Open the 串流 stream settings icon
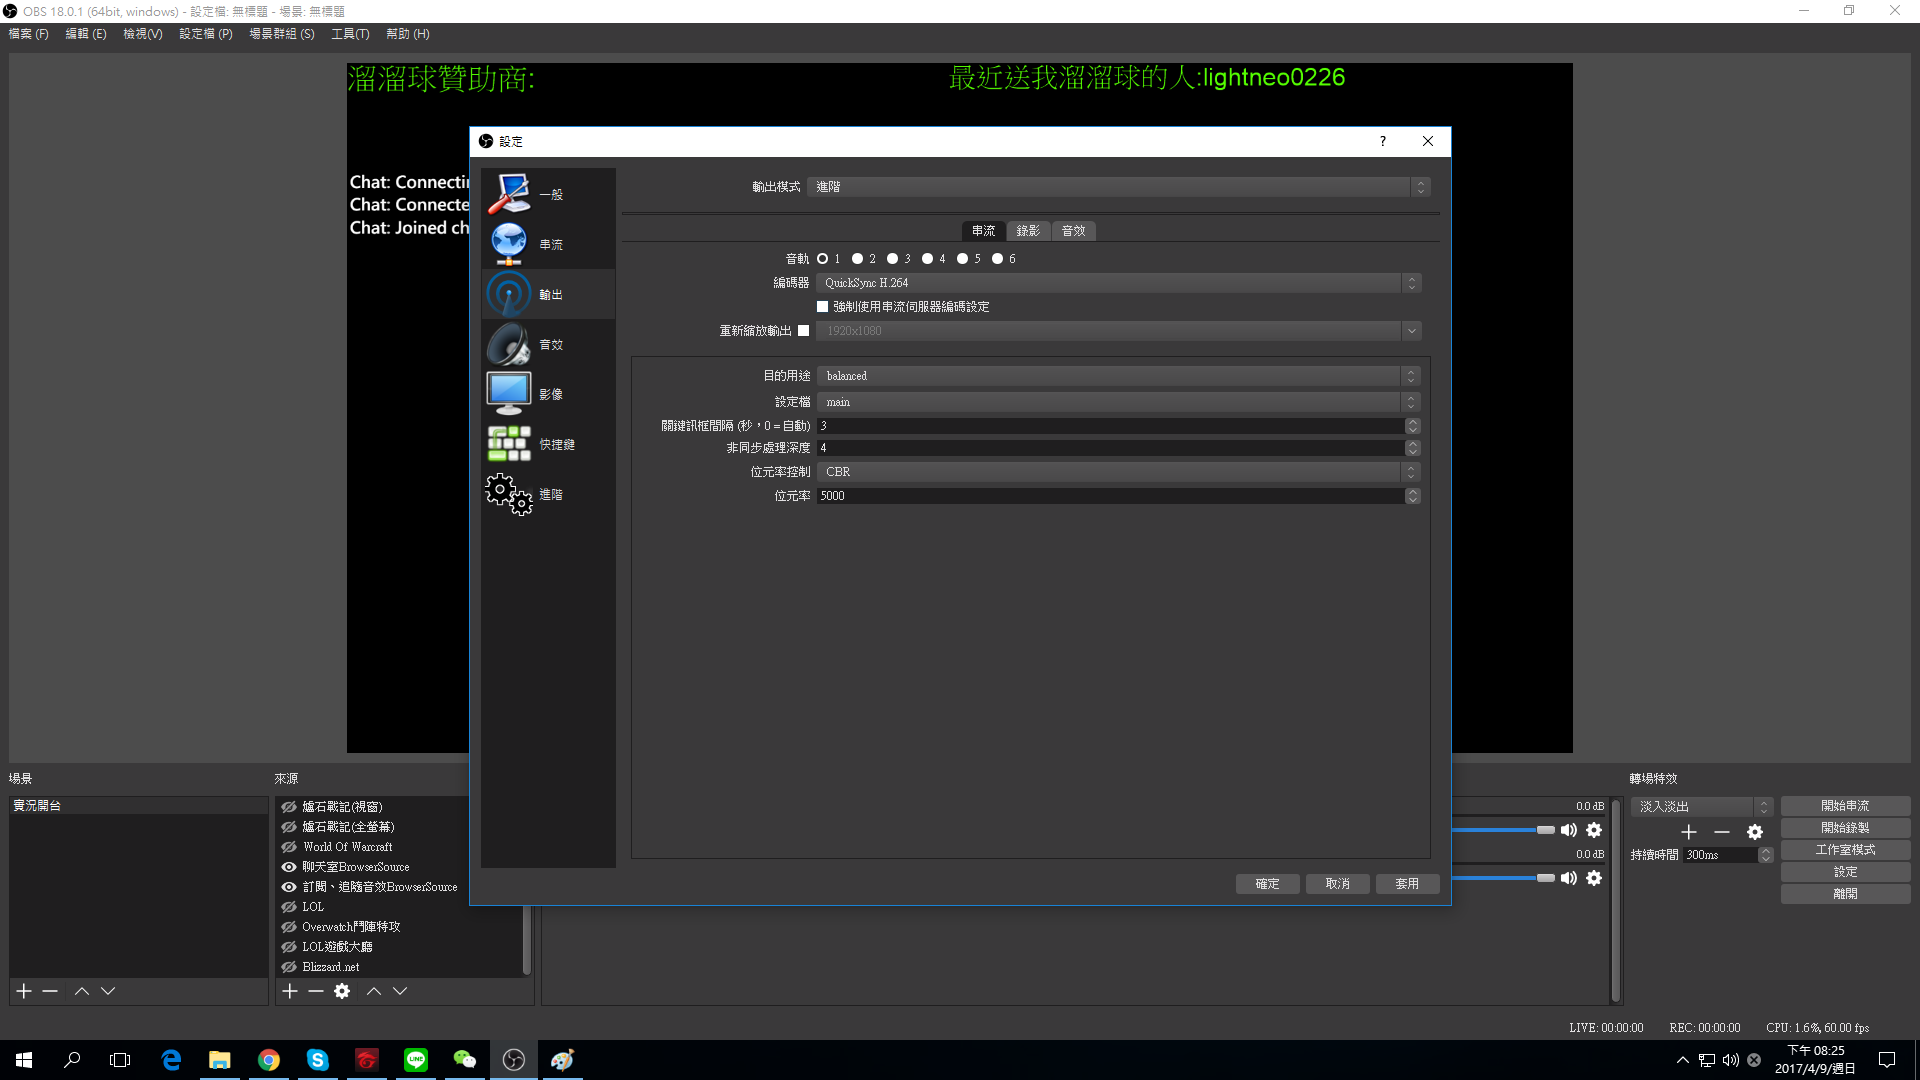This screenshot has width=1920, height=1080. (x=509, y=244)
